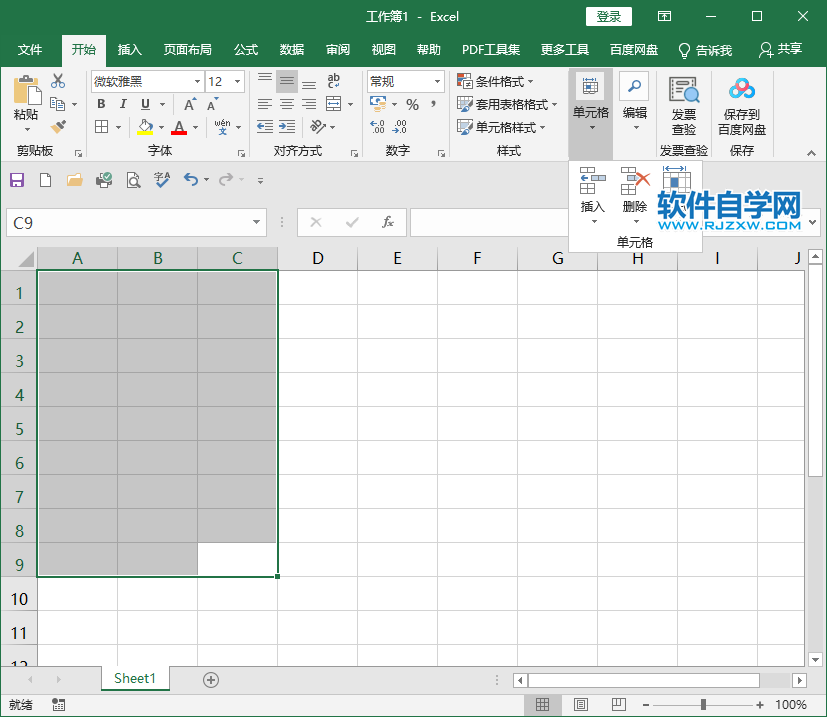
Task: Click the percent style icon
Action: [412, 104]
